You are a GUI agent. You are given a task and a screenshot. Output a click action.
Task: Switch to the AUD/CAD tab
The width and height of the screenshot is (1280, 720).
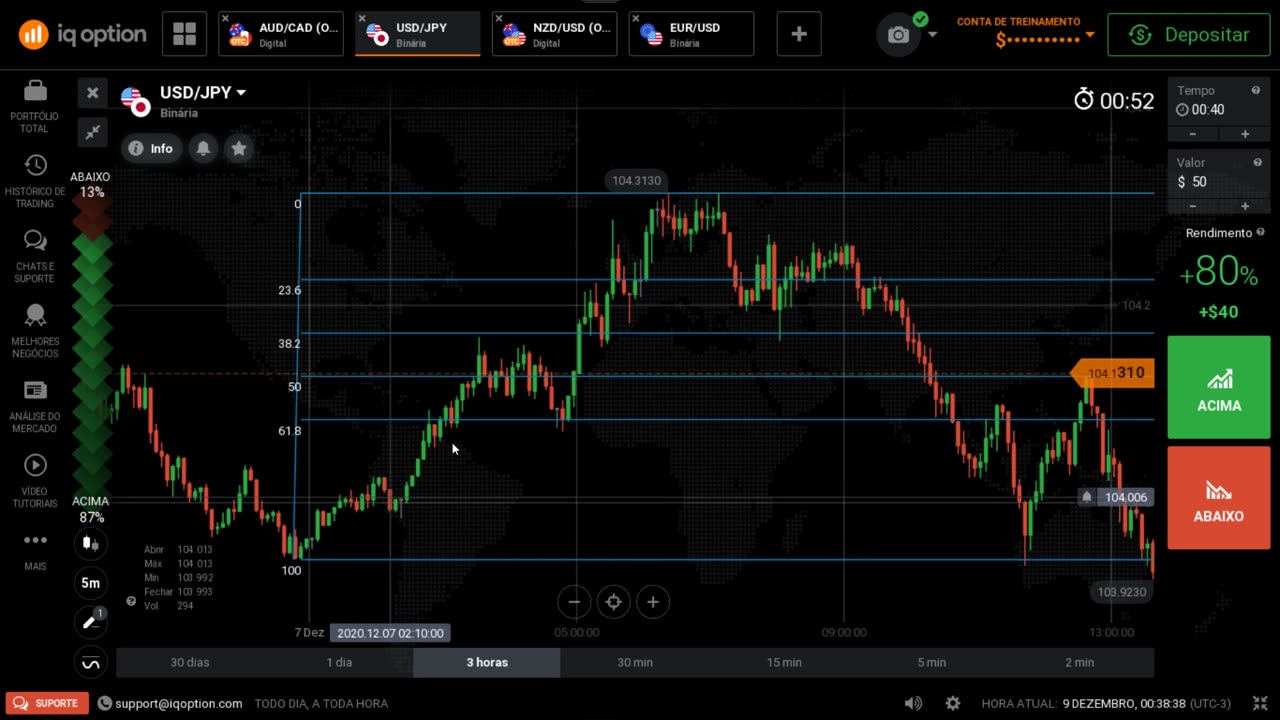[x=281, y=34]
